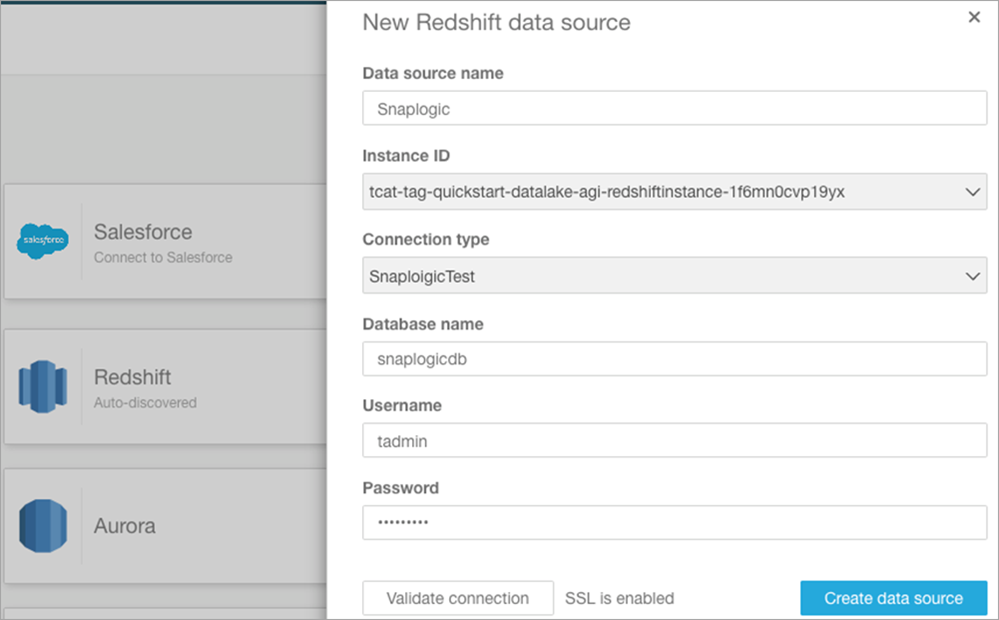Click the Create data source button
The height and width of the screenshot is (620, 999).
(x=893, y=598)
